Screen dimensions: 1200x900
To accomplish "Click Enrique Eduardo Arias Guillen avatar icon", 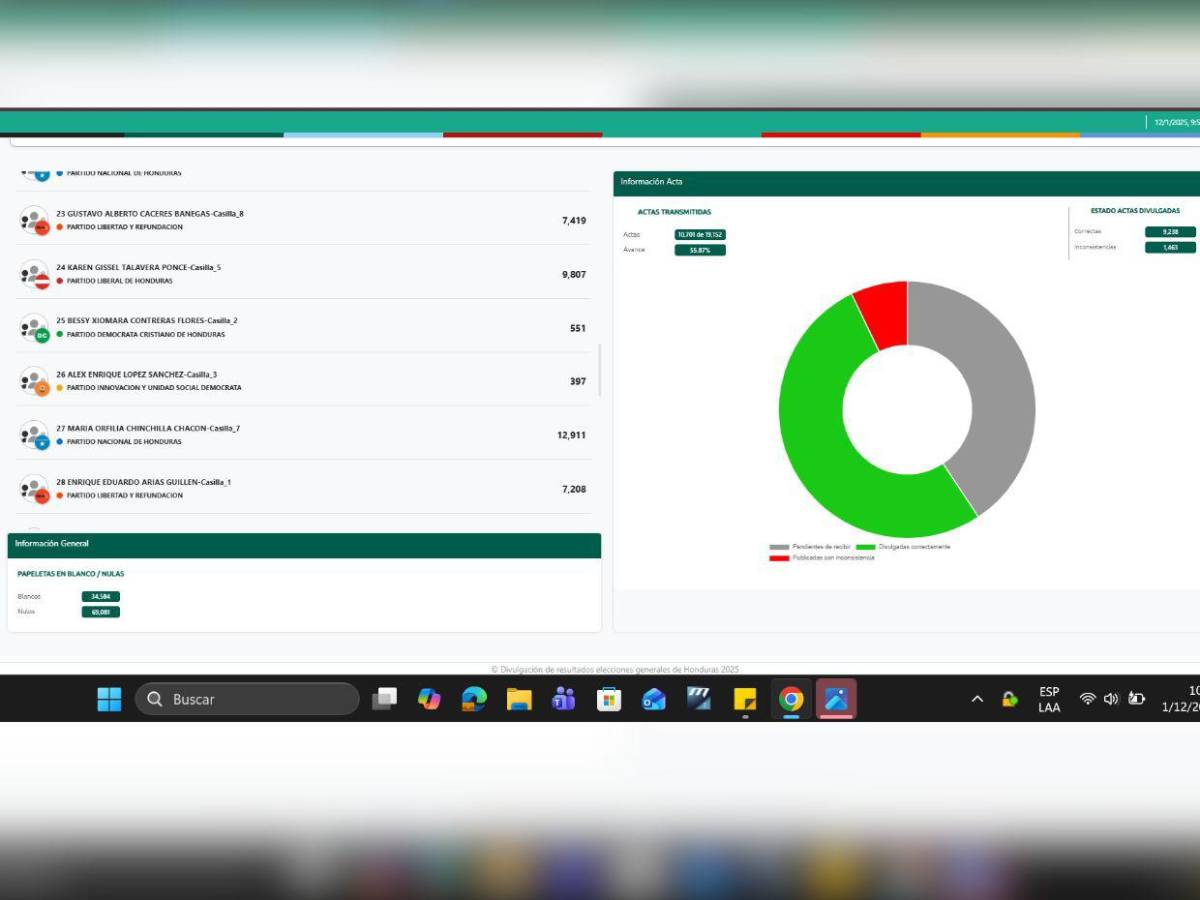I will (x=34, y=489).
